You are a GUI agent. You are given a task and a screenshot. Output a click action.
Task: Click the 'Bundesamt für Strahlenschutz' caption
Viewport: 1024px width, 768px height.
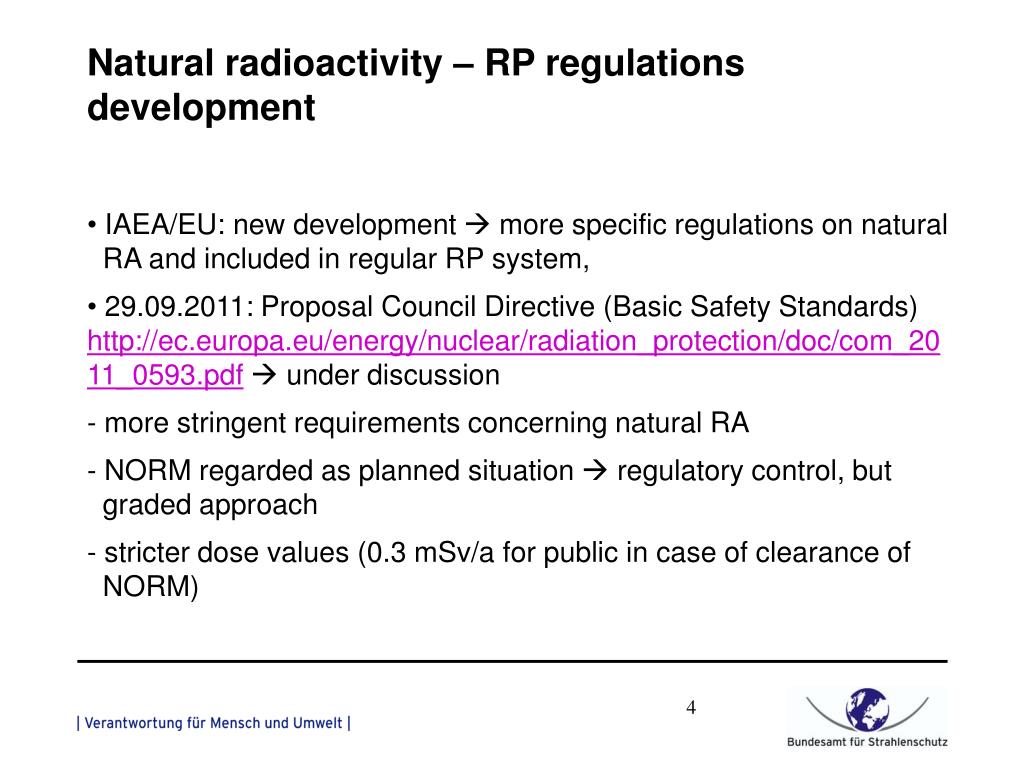coord(867,742)
